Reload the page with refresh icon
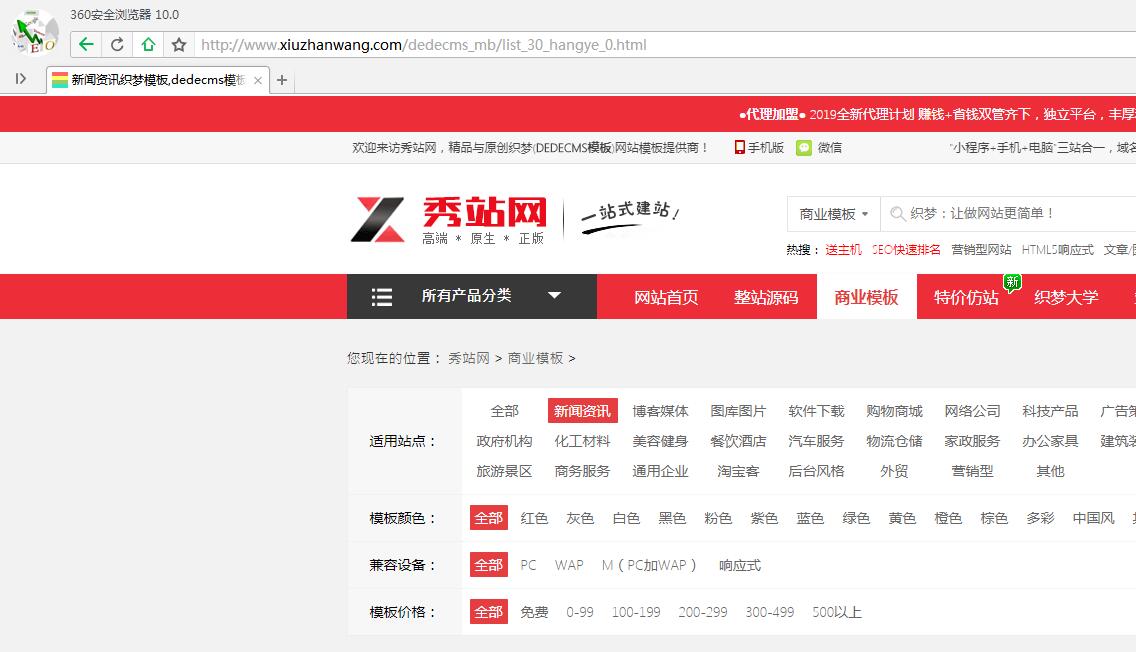Screen dimensions: 1136x652 (117, 44)
